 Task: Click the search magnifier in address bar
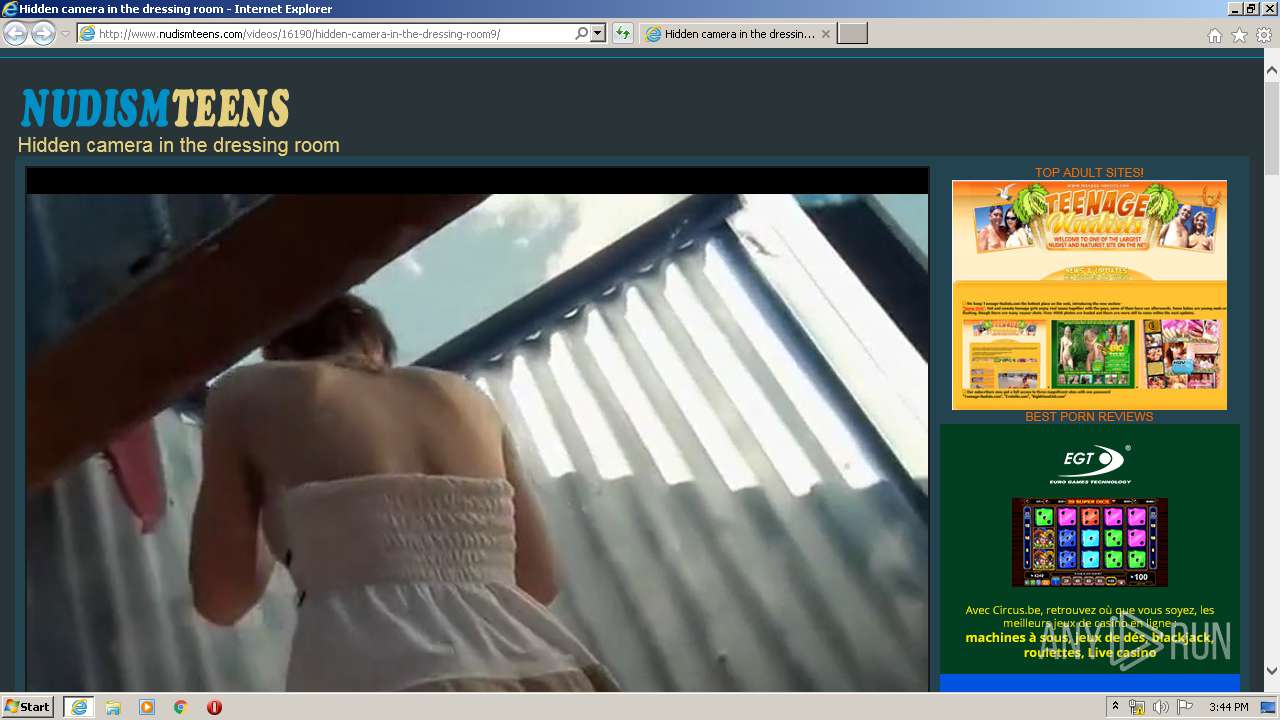[581, 33]
